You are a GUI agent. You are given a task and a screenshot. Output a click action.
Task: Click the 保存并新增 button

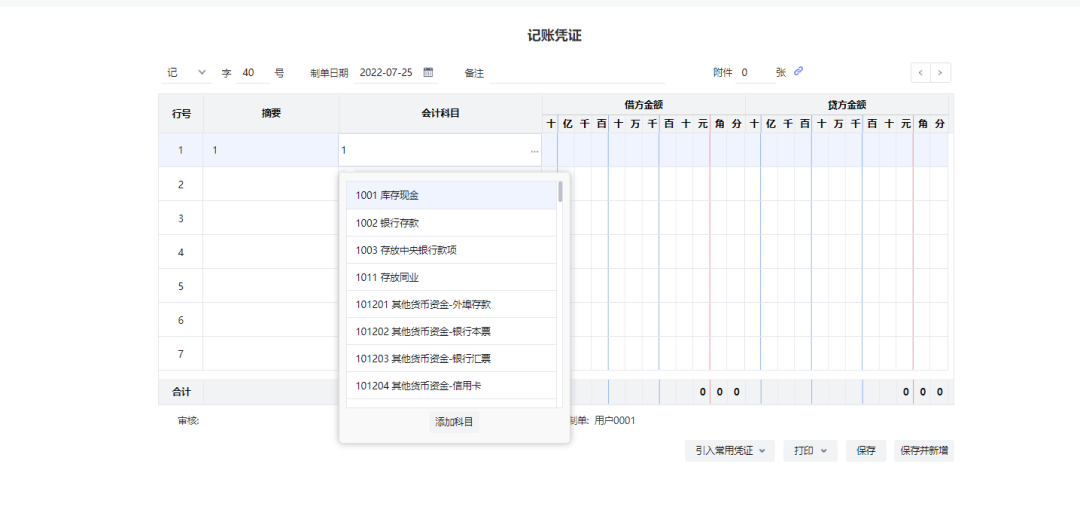coord(924,451)
